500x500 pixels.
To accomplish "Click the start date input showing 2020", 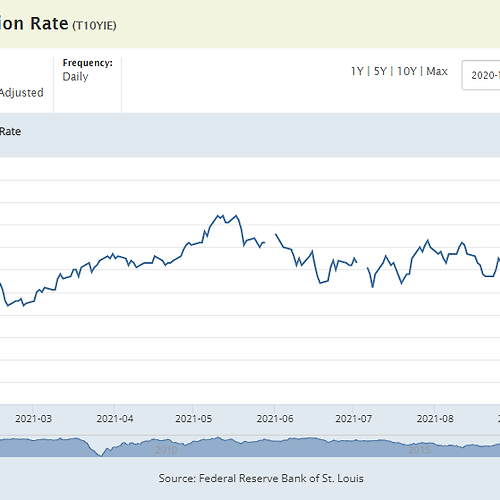I will 481,75.
